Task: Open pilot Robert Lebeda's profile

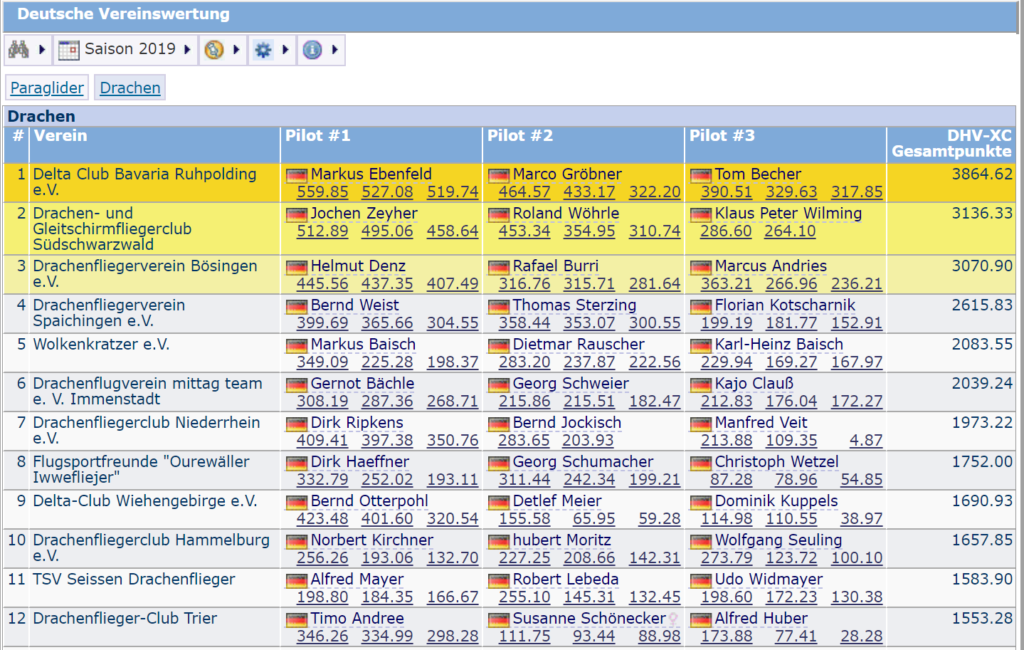Action: (566, 579)
